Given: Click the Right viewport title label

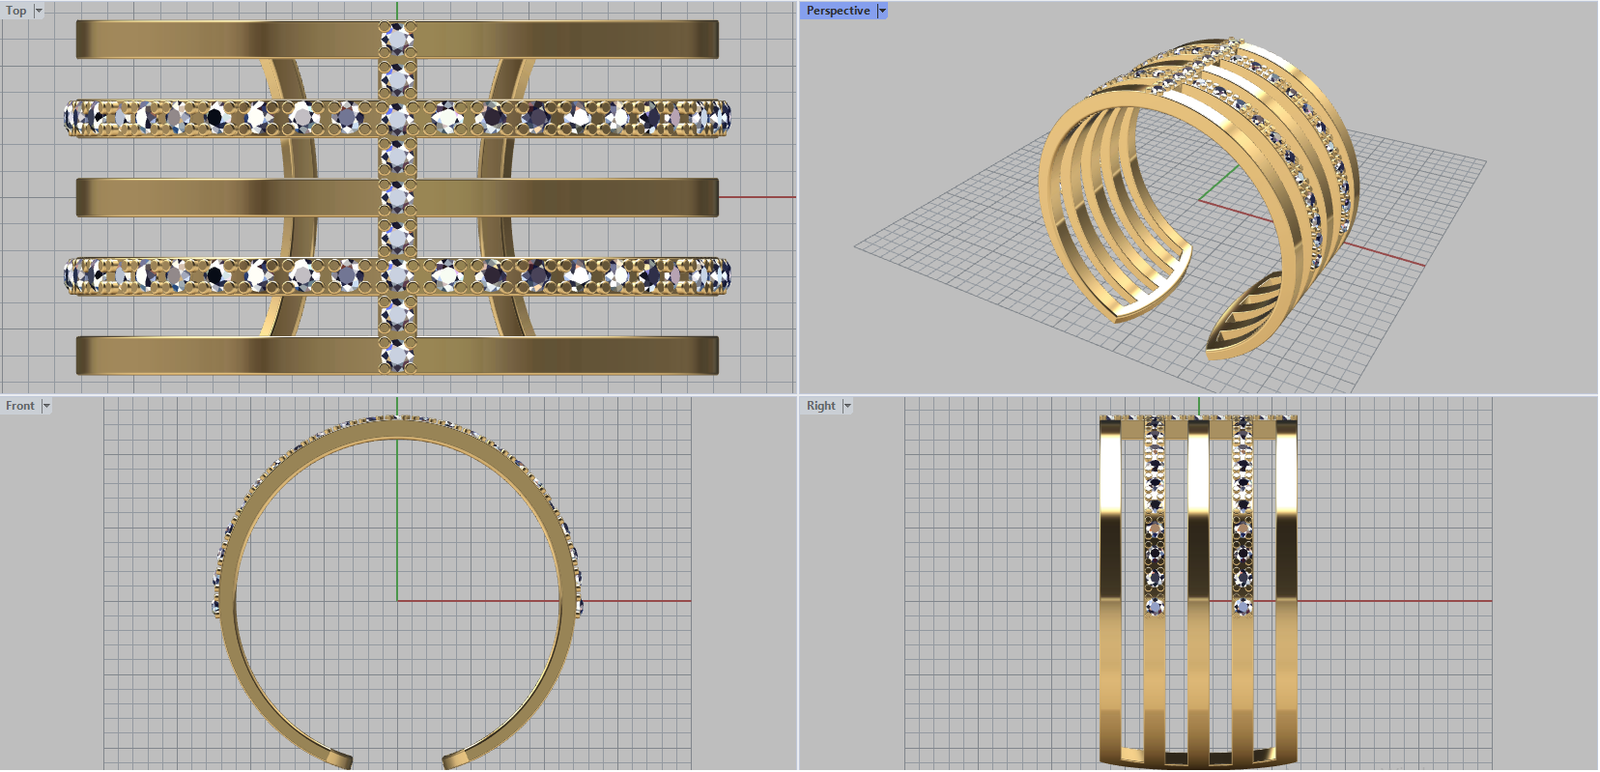Looking at the screenshot, I should click(821, 406).
